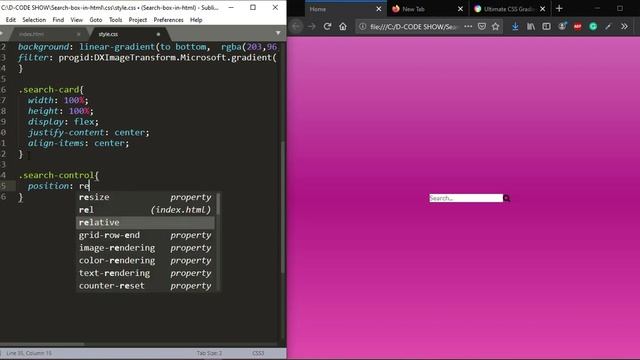Open the Preferences menu
640x360 pixels.
point(168,20)
